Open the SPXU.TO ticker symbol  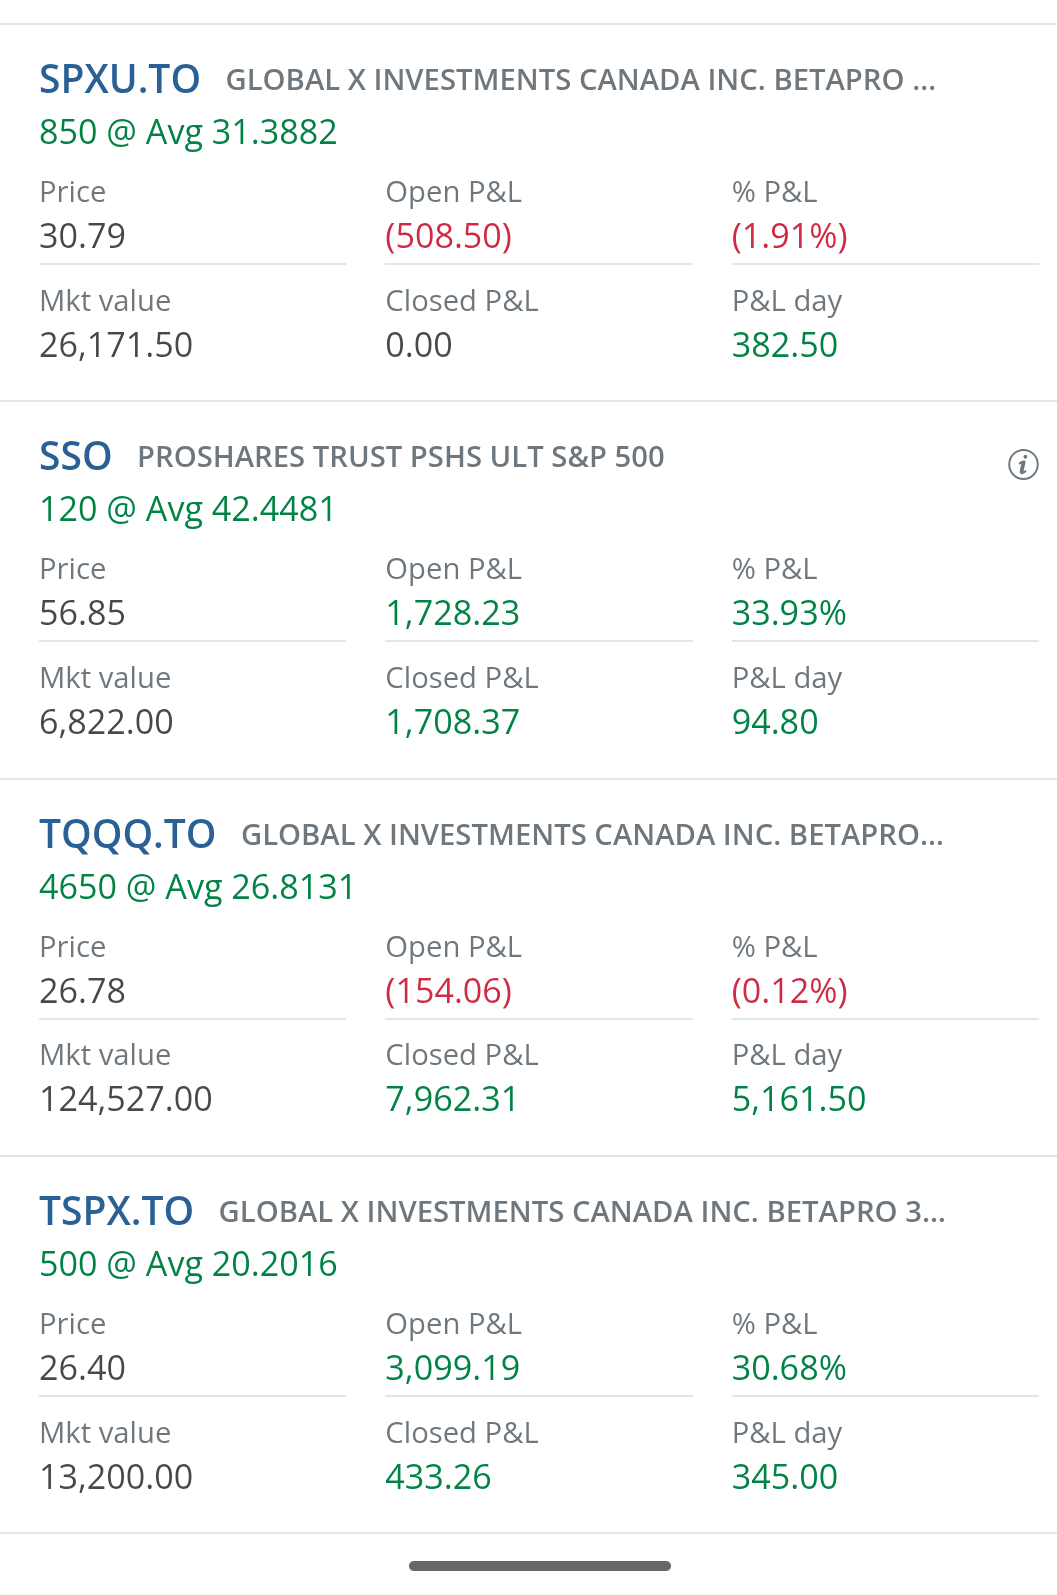coord(120,80)
